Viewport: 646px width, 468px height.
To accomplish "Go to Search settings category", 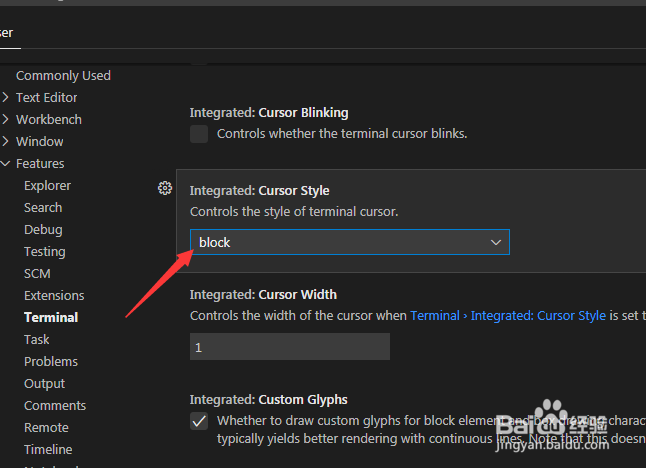I will coord(43,207).
